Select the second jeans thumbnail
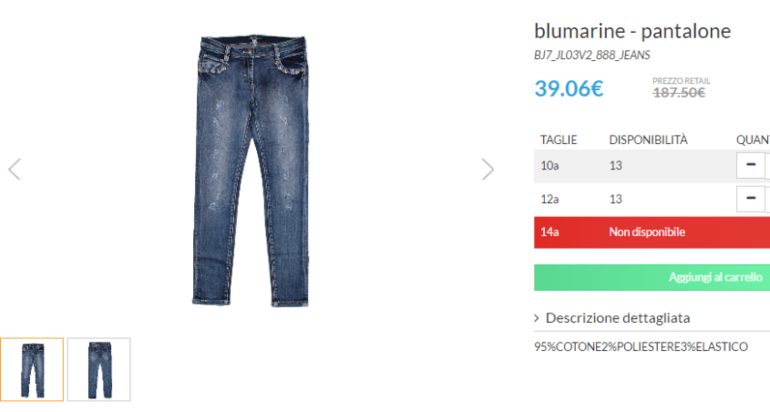 [x=99, y=369]
